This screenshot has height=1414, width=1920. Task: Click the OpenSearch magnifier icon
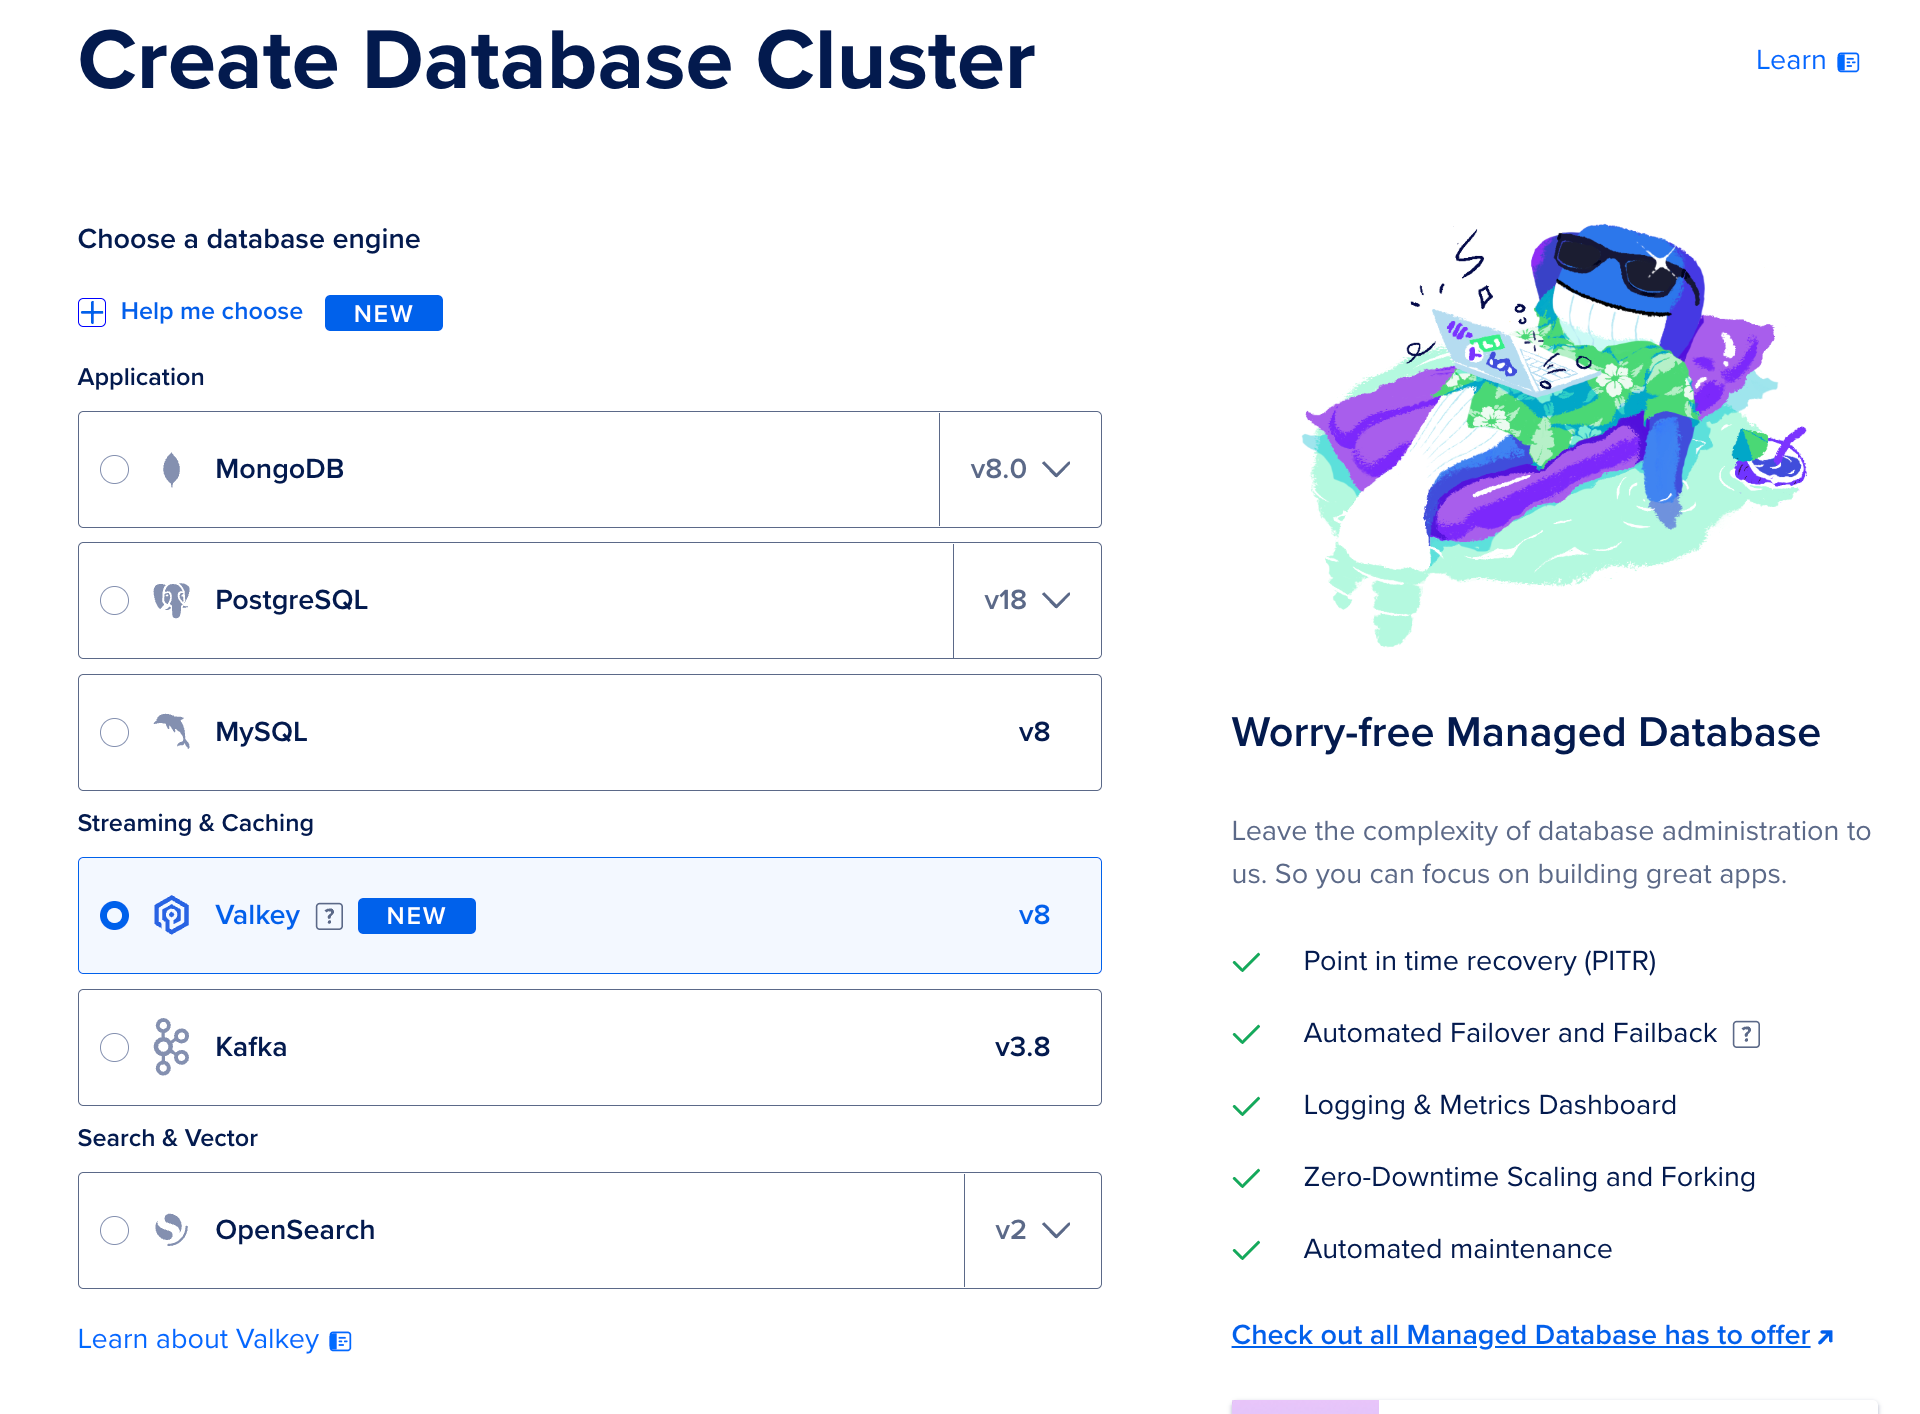172,1230
